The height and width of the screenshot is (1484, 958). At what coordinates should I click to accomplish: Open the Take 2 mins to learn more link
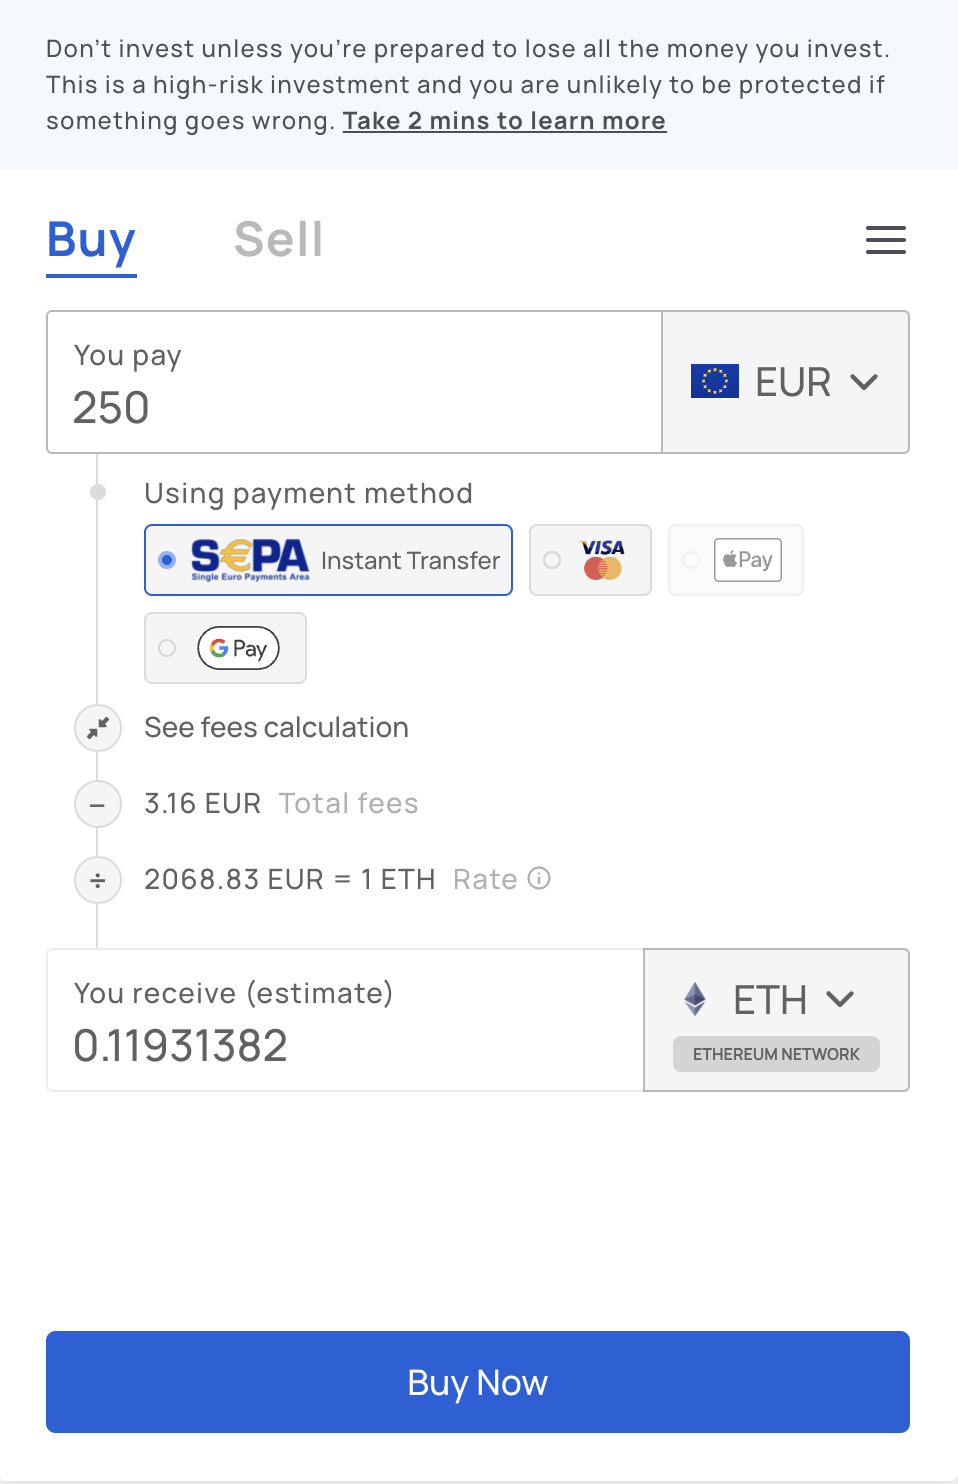coord(504,121)
